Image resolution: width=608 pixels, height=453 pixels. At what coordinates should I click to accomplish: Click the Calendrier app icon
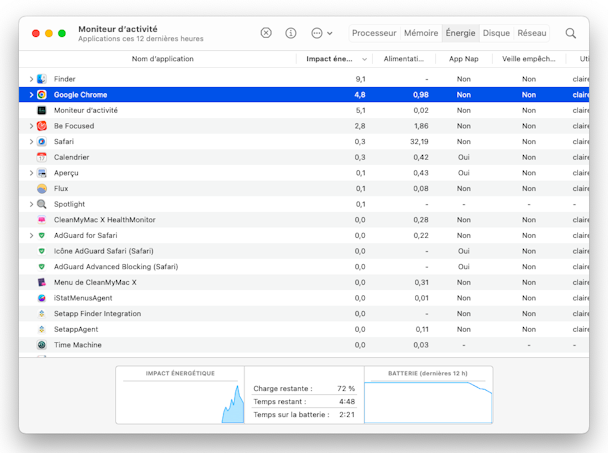[x=42, y=157]
